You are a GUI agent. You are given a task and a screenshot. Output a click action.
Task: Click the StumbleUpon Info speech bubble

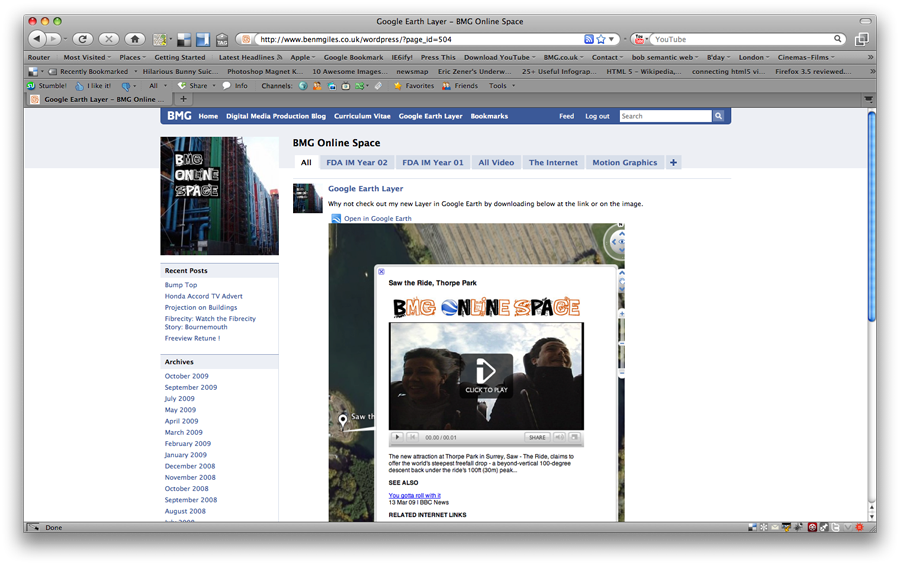235,86
